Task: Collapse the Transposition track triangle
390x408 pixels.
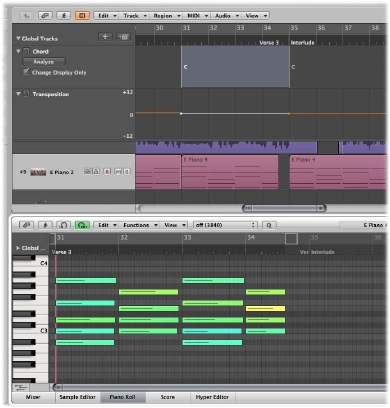Action: (18, 94)
